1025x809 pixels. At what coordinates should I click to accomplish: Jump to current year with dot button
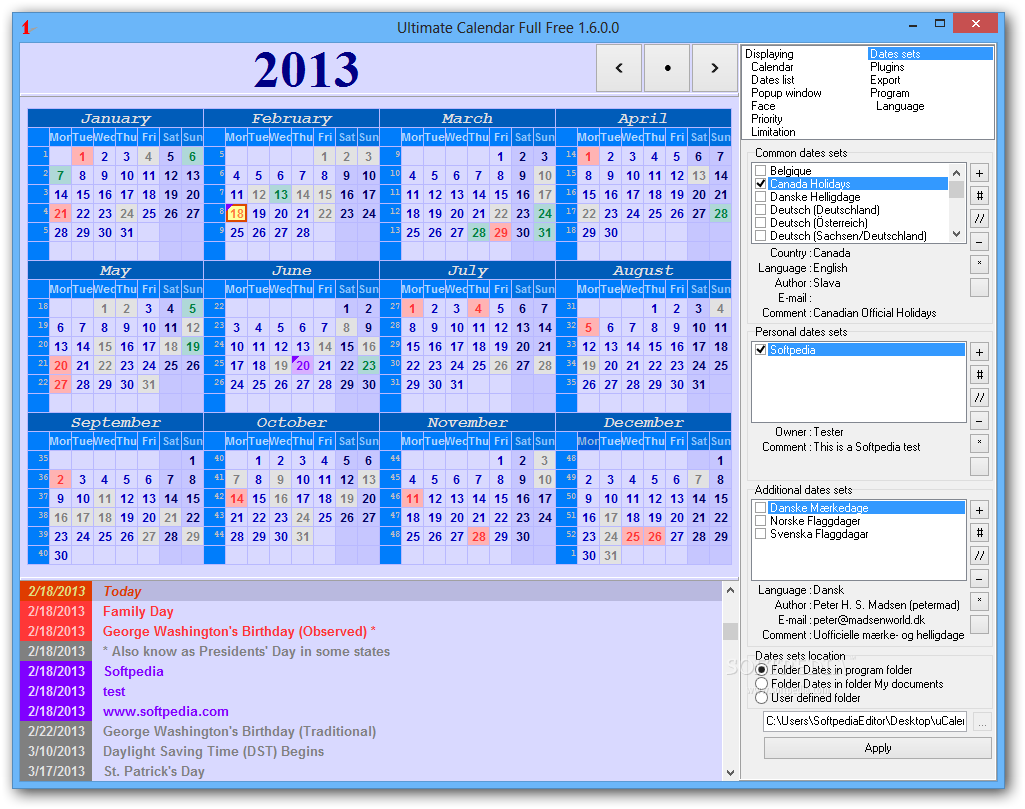(667, 68)
